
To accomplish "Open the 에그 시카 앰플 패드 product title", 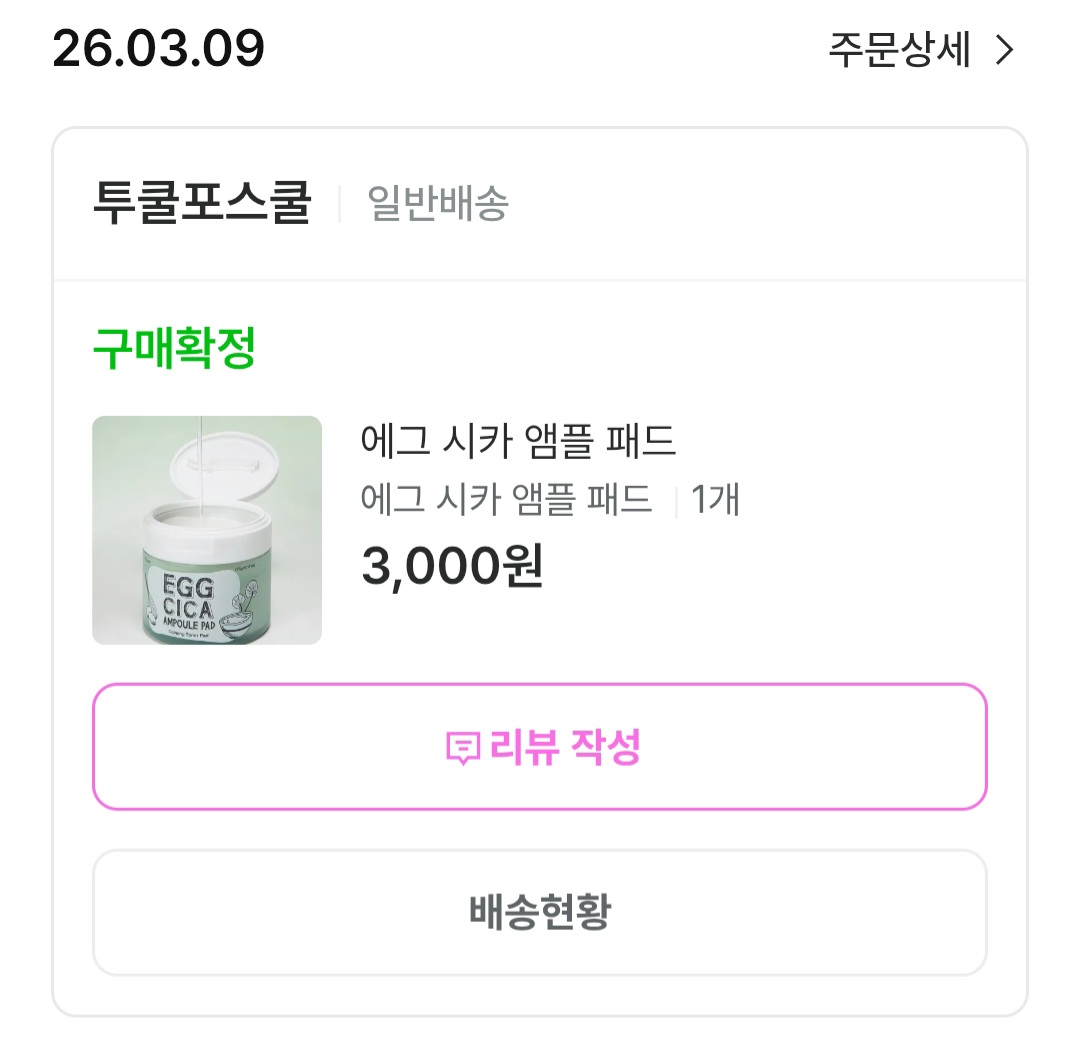I will coord(519,440).
